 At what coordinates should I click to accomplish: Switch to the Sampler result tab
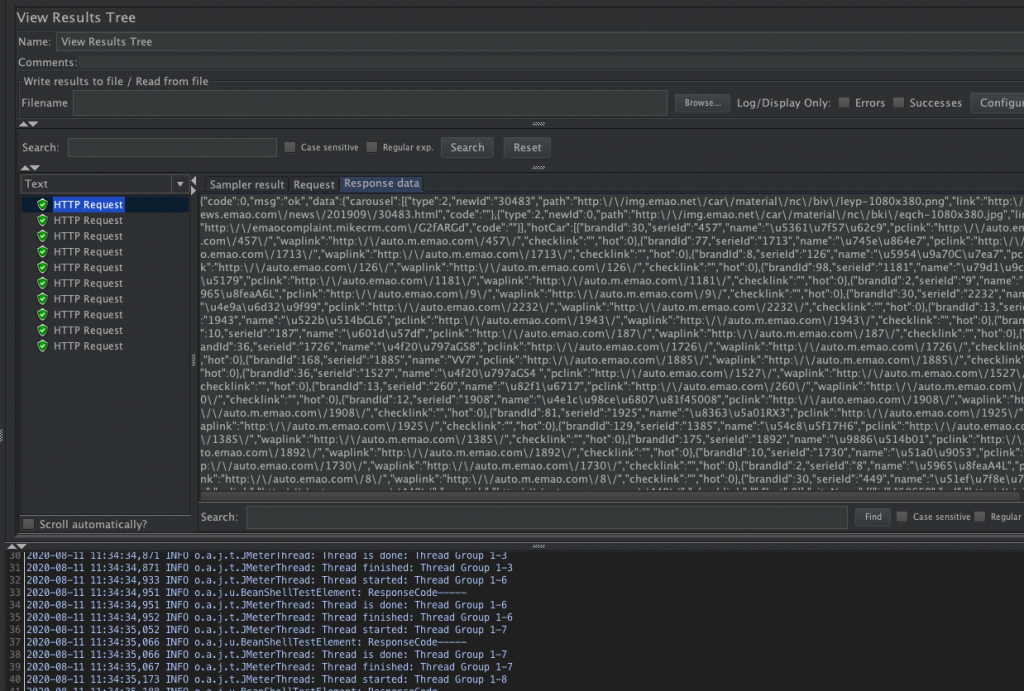[x=247, y=185]
